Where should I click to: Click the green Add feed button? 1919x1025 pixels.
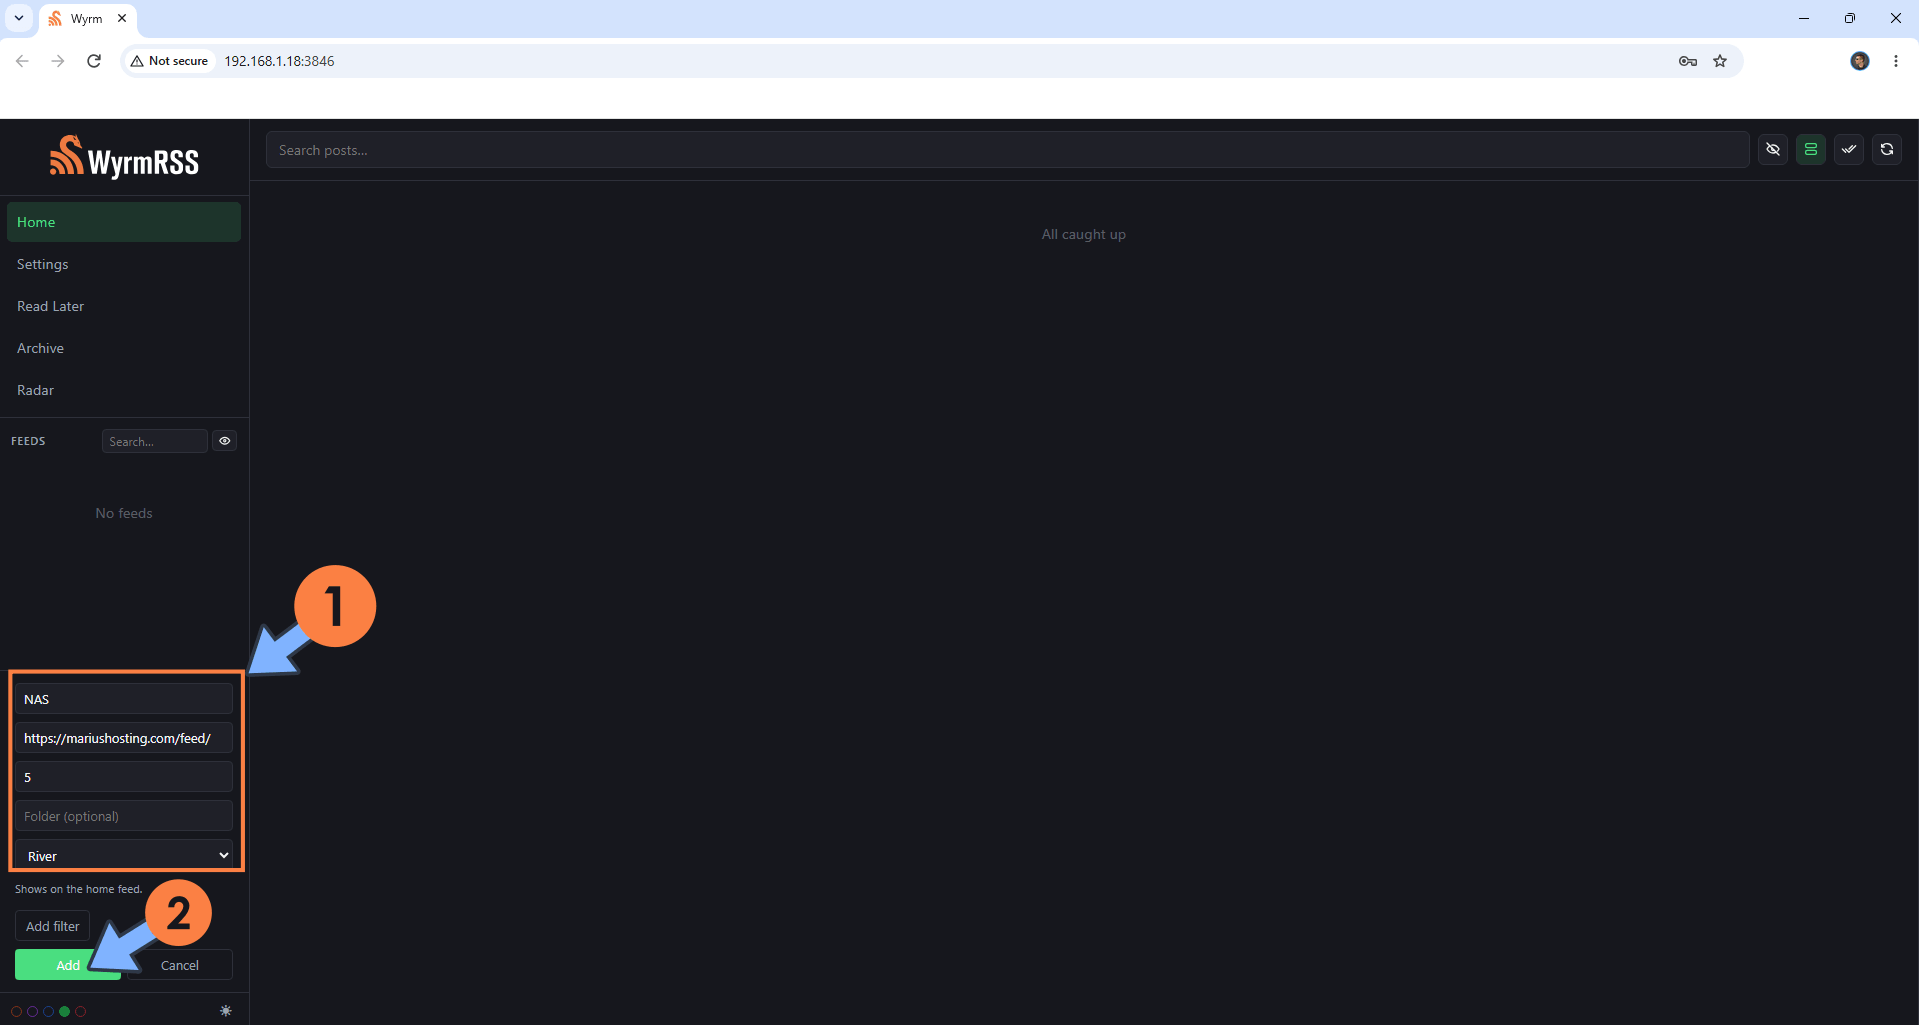[68, 965]
